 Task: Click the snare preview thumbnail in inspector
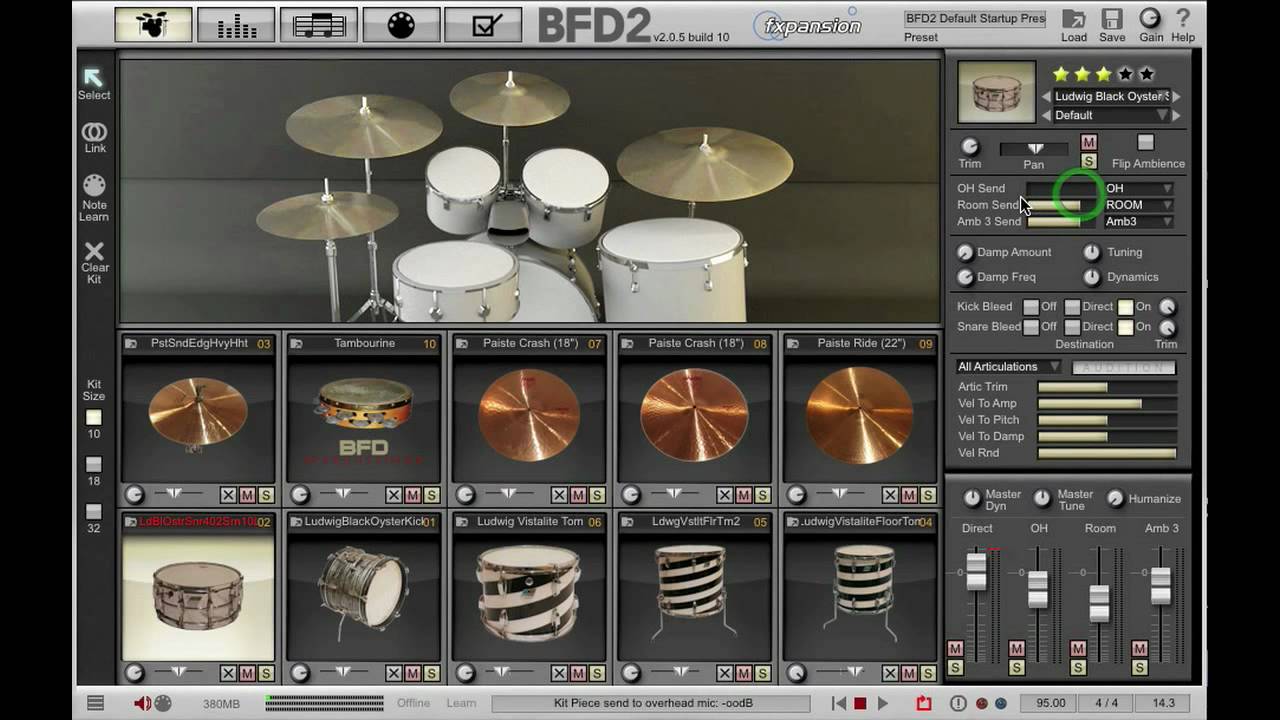[x=996, y=92]
